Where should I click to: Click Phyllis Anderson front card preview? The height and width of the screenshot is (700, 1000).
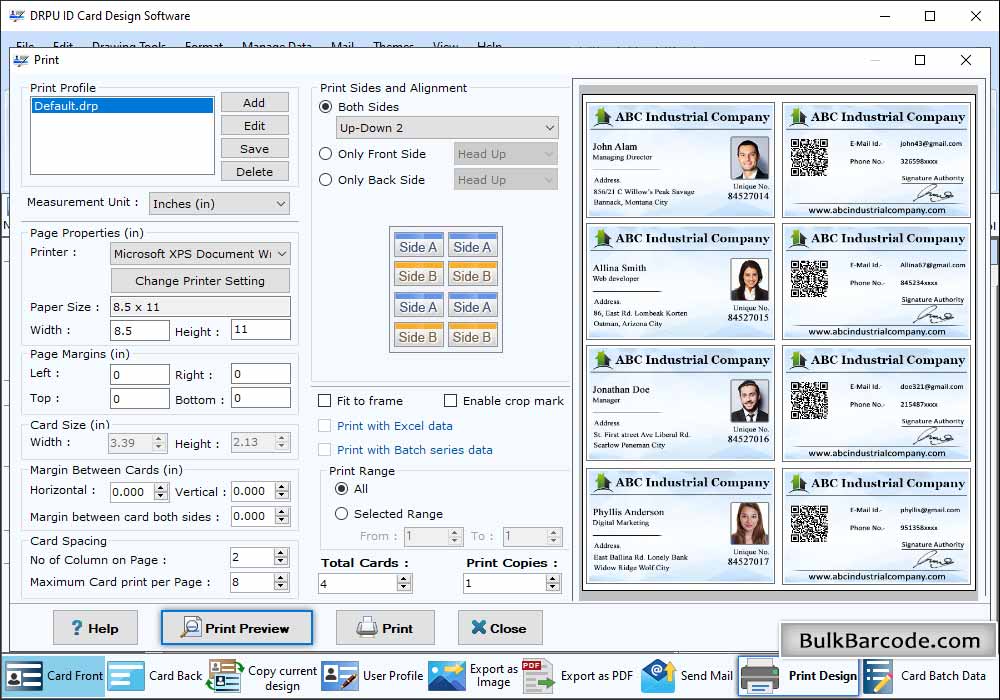(x=680, y=526)
